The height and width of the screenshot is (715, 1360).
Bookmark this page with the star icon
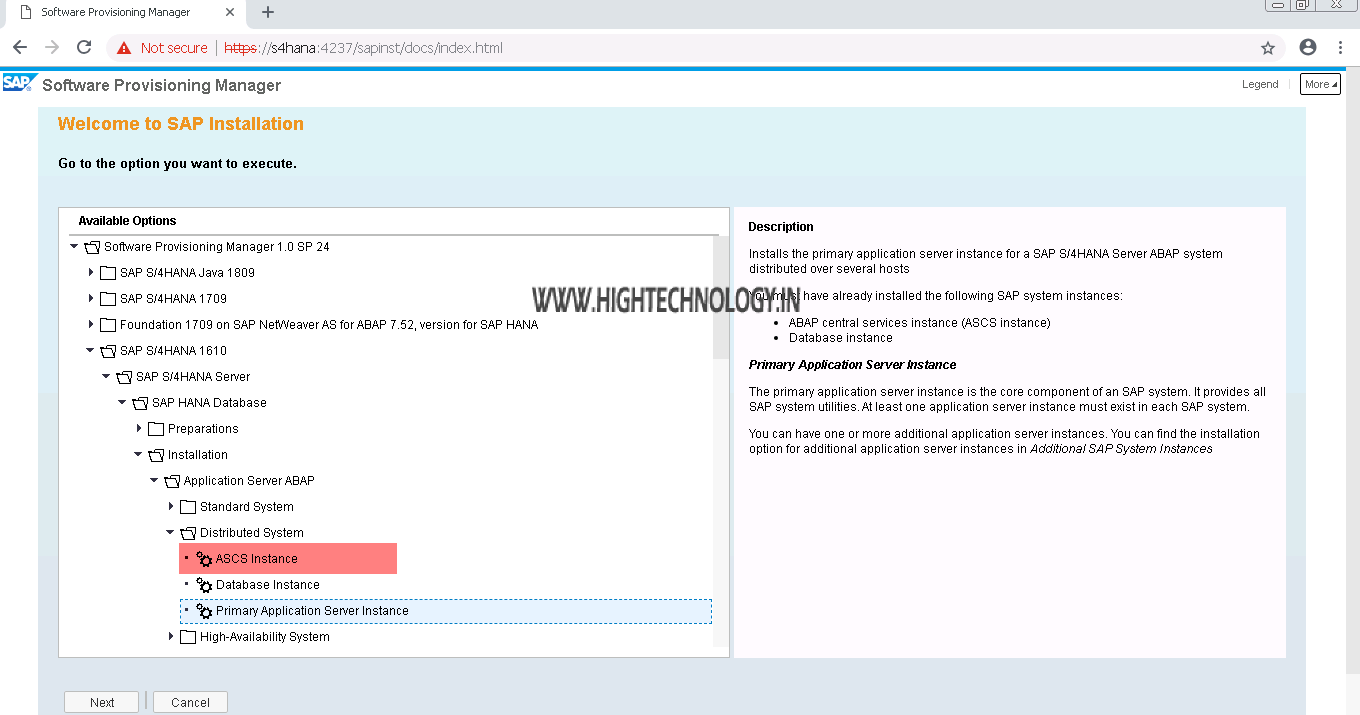pyautogui.click(x=1268, y=48)
